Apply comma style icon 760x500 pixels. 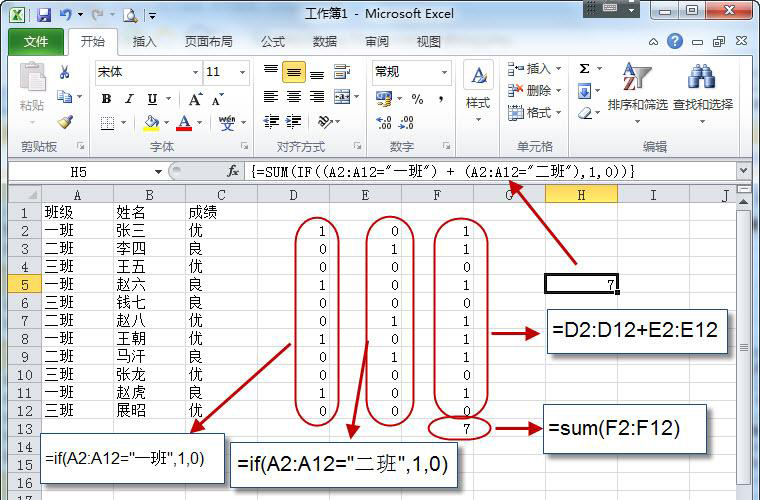click(x=441, y=99)
